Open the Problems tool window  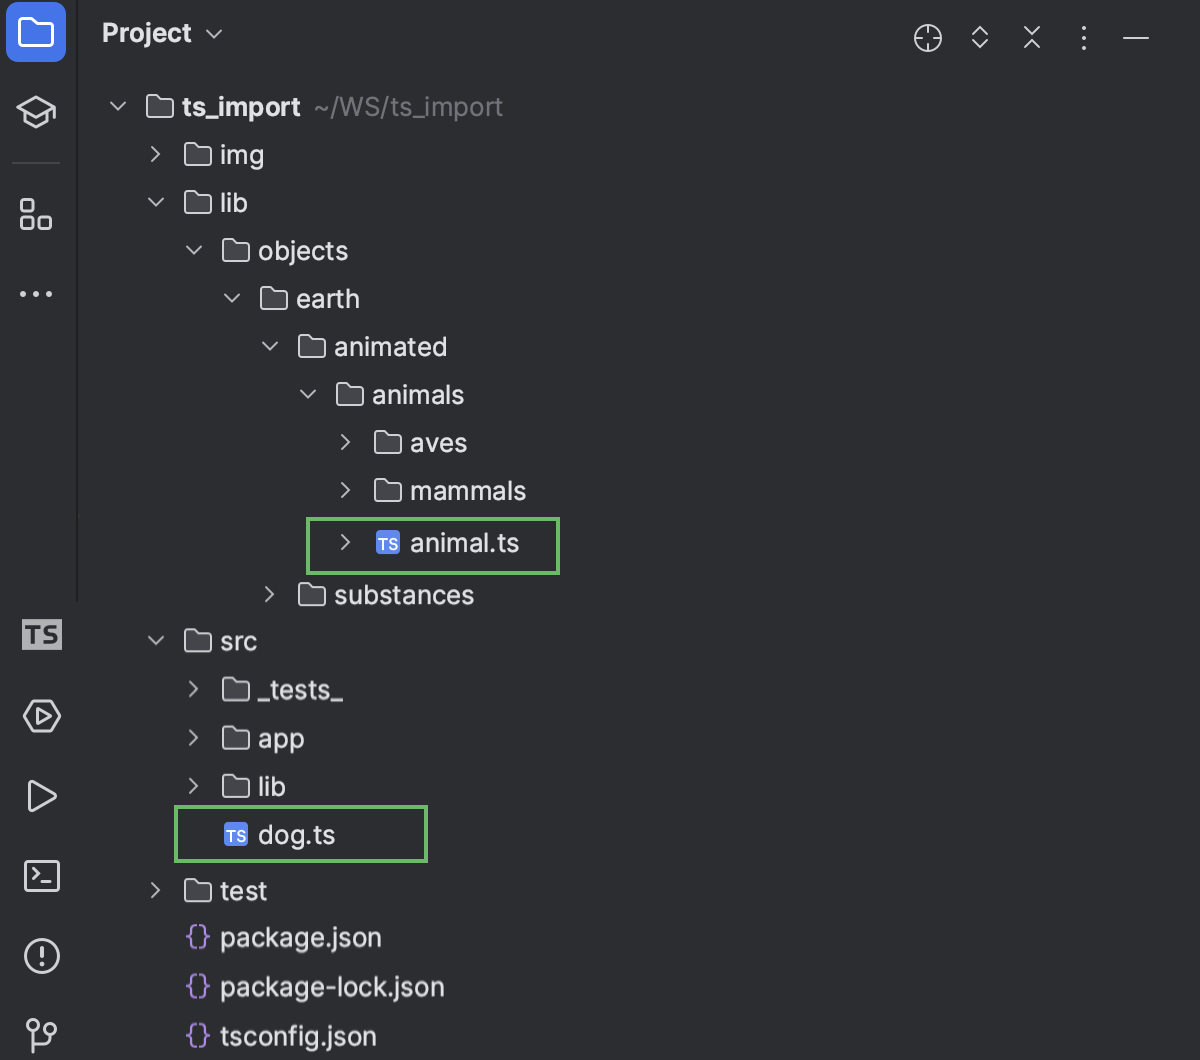coord(41,956)
